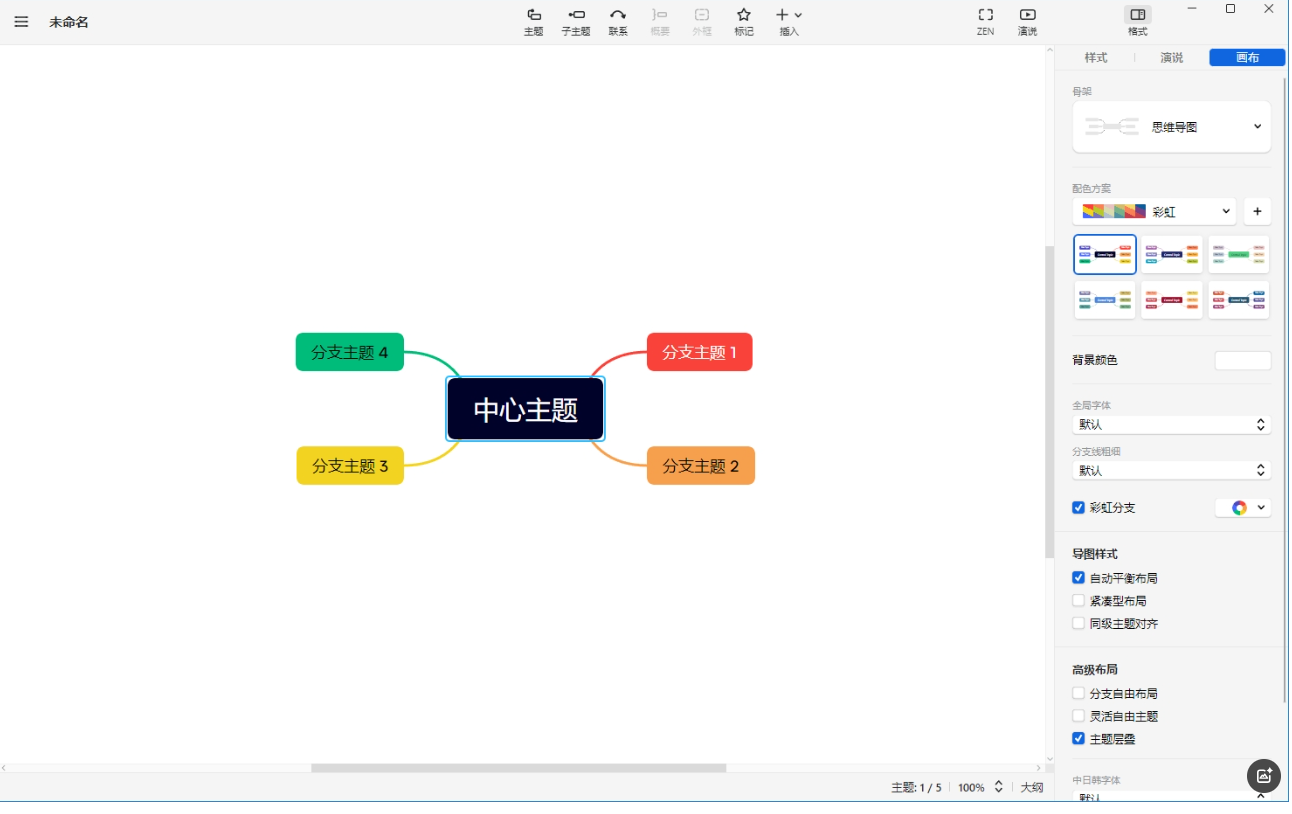Click the 100% zoom value
This screenshot has height=814, width=1292.
[971, 788]
